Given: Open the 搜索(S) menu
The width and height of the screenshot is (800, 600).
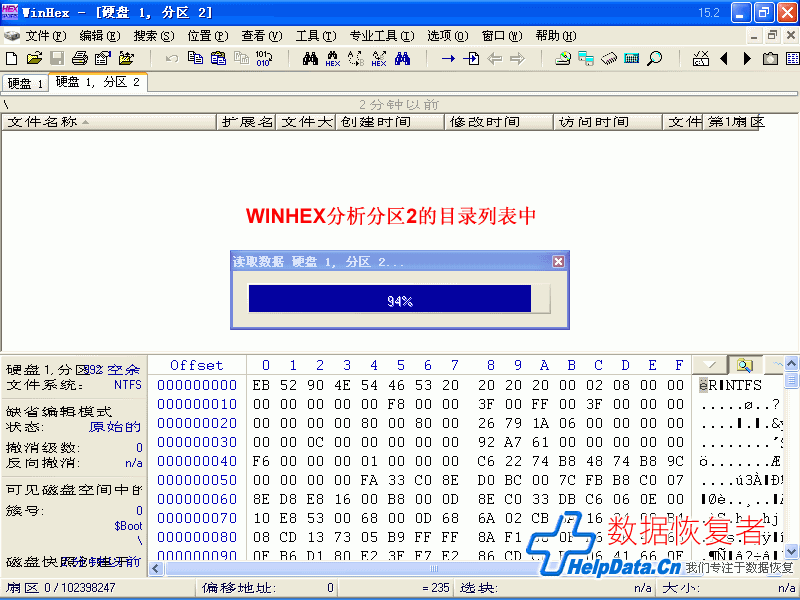Looking at the screenshot, I should pos(154,36).
